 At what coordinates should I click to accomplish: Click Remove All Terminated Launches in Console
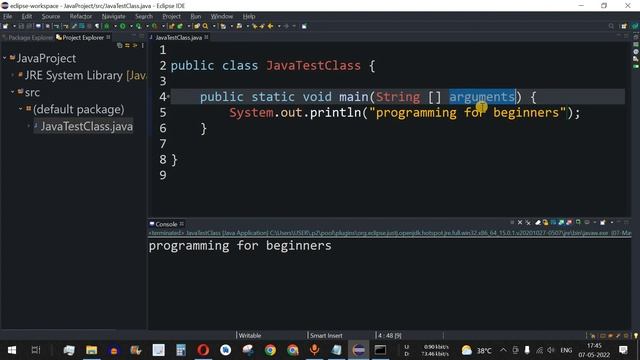528,222
